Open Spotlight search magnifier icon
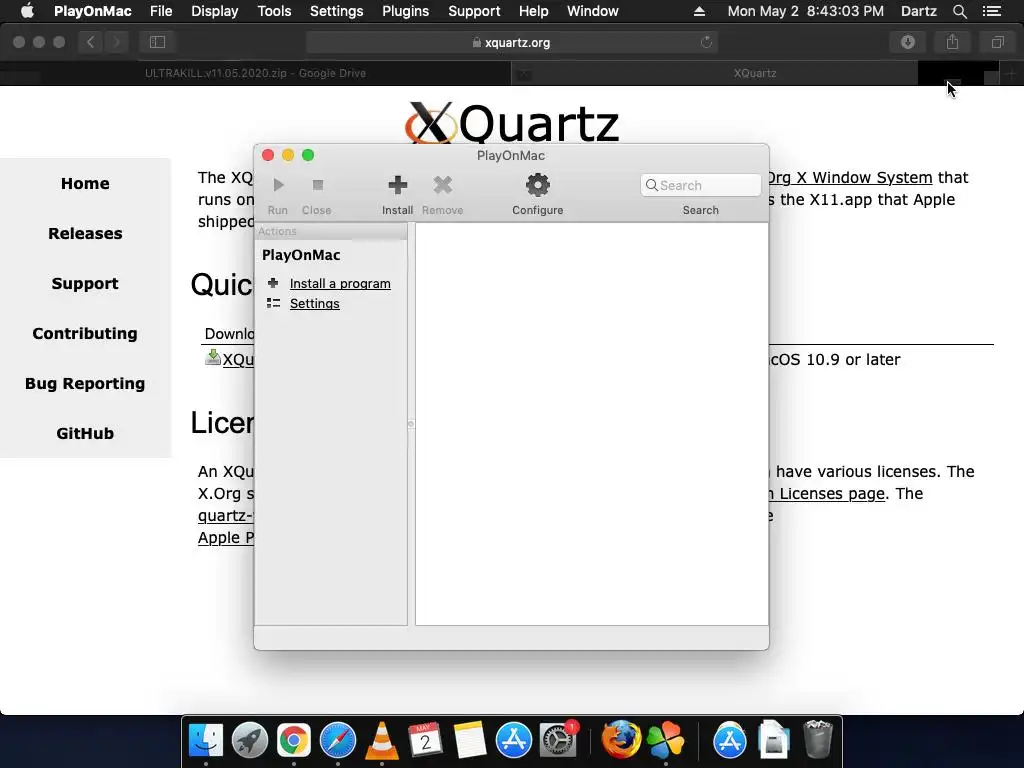1024x768 pixels. click(x=959, y=11)
